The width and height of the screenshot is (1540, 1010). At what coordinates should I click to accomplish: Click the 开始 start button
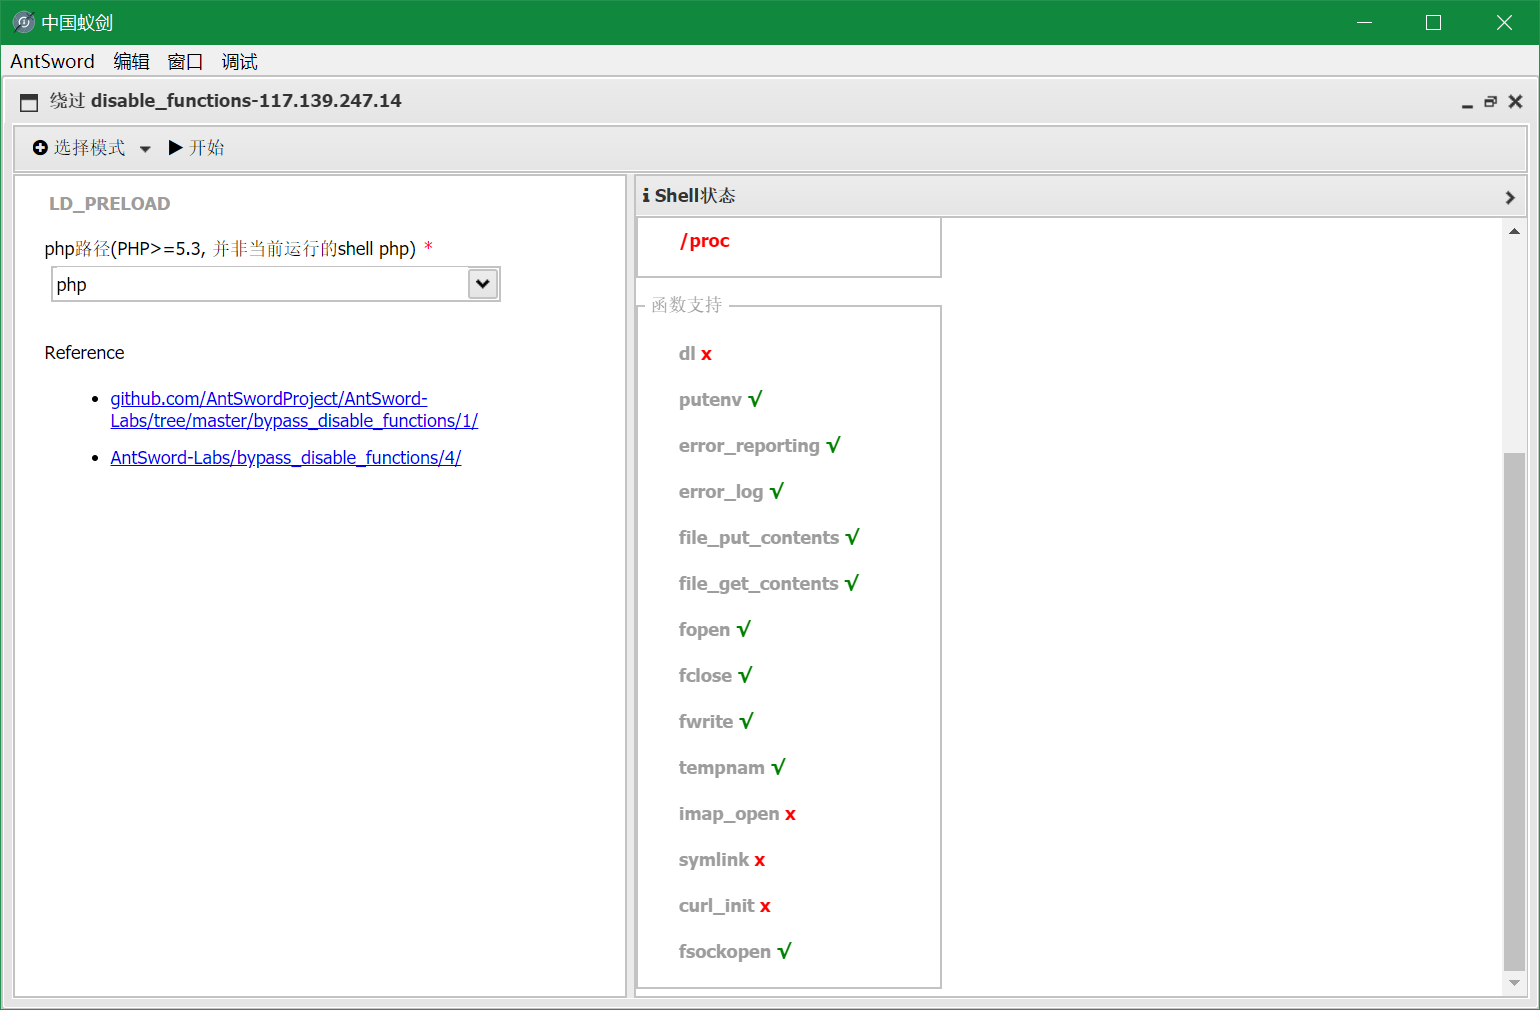pos(197,148)
